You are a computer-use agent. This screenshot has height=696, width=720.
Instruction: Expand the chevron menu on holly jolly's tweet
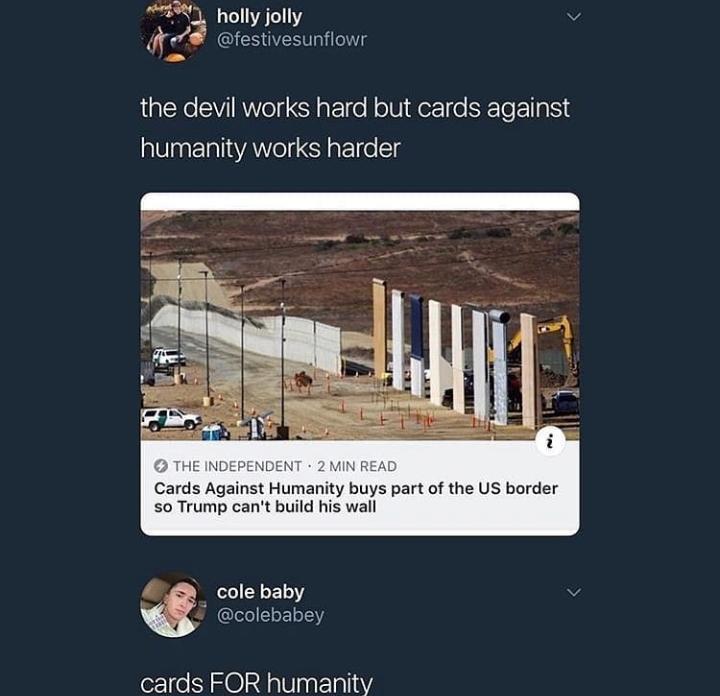[574, 17]
